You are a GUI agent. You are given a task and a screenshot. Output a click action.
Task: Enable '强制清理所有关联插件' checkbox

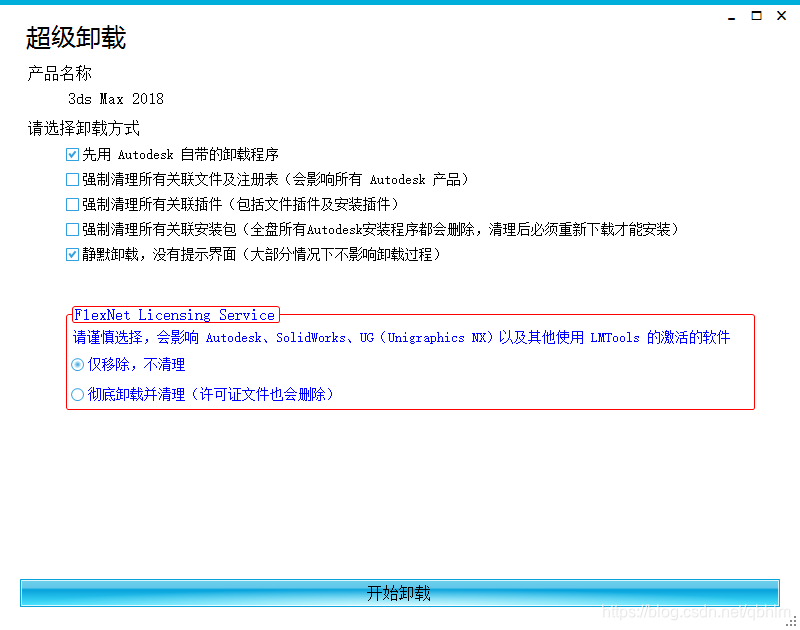(x=72, y=205)
